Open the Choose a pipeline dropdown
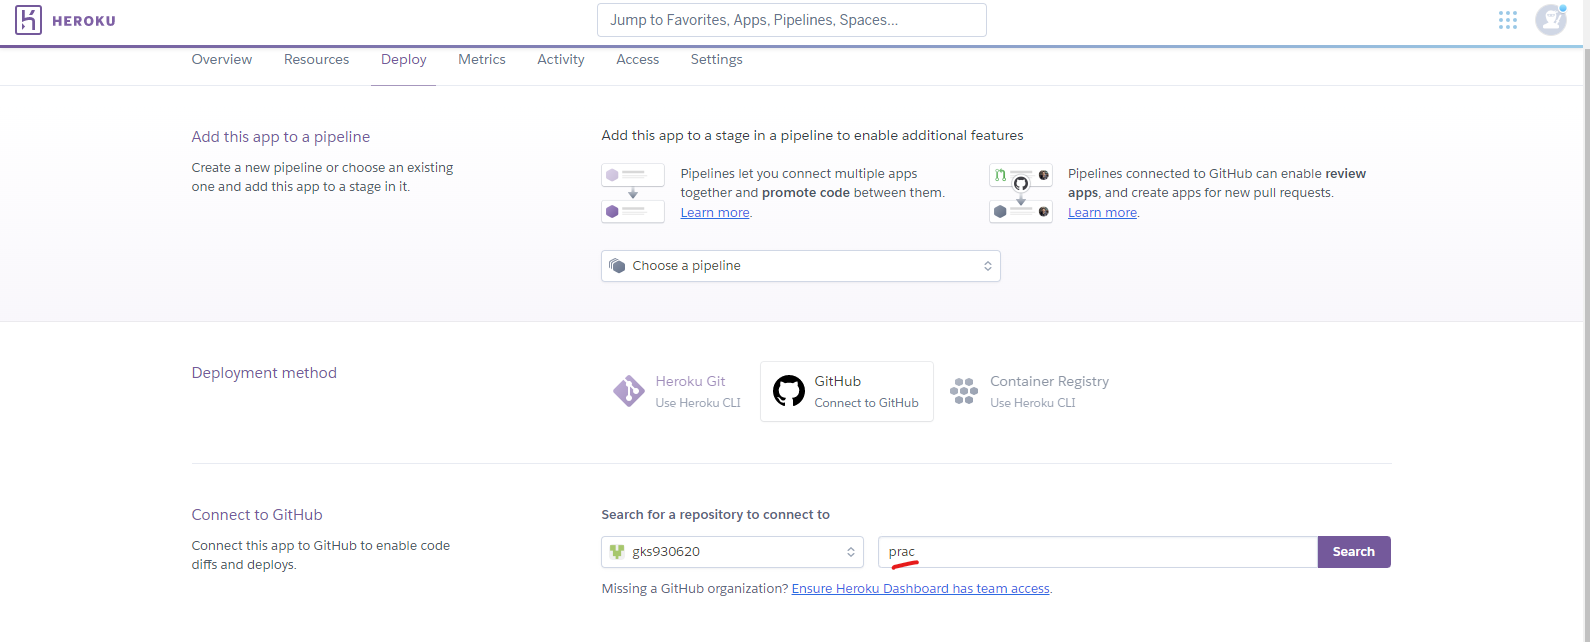This screenshot has width=1590, height=642. pos(801,266)
